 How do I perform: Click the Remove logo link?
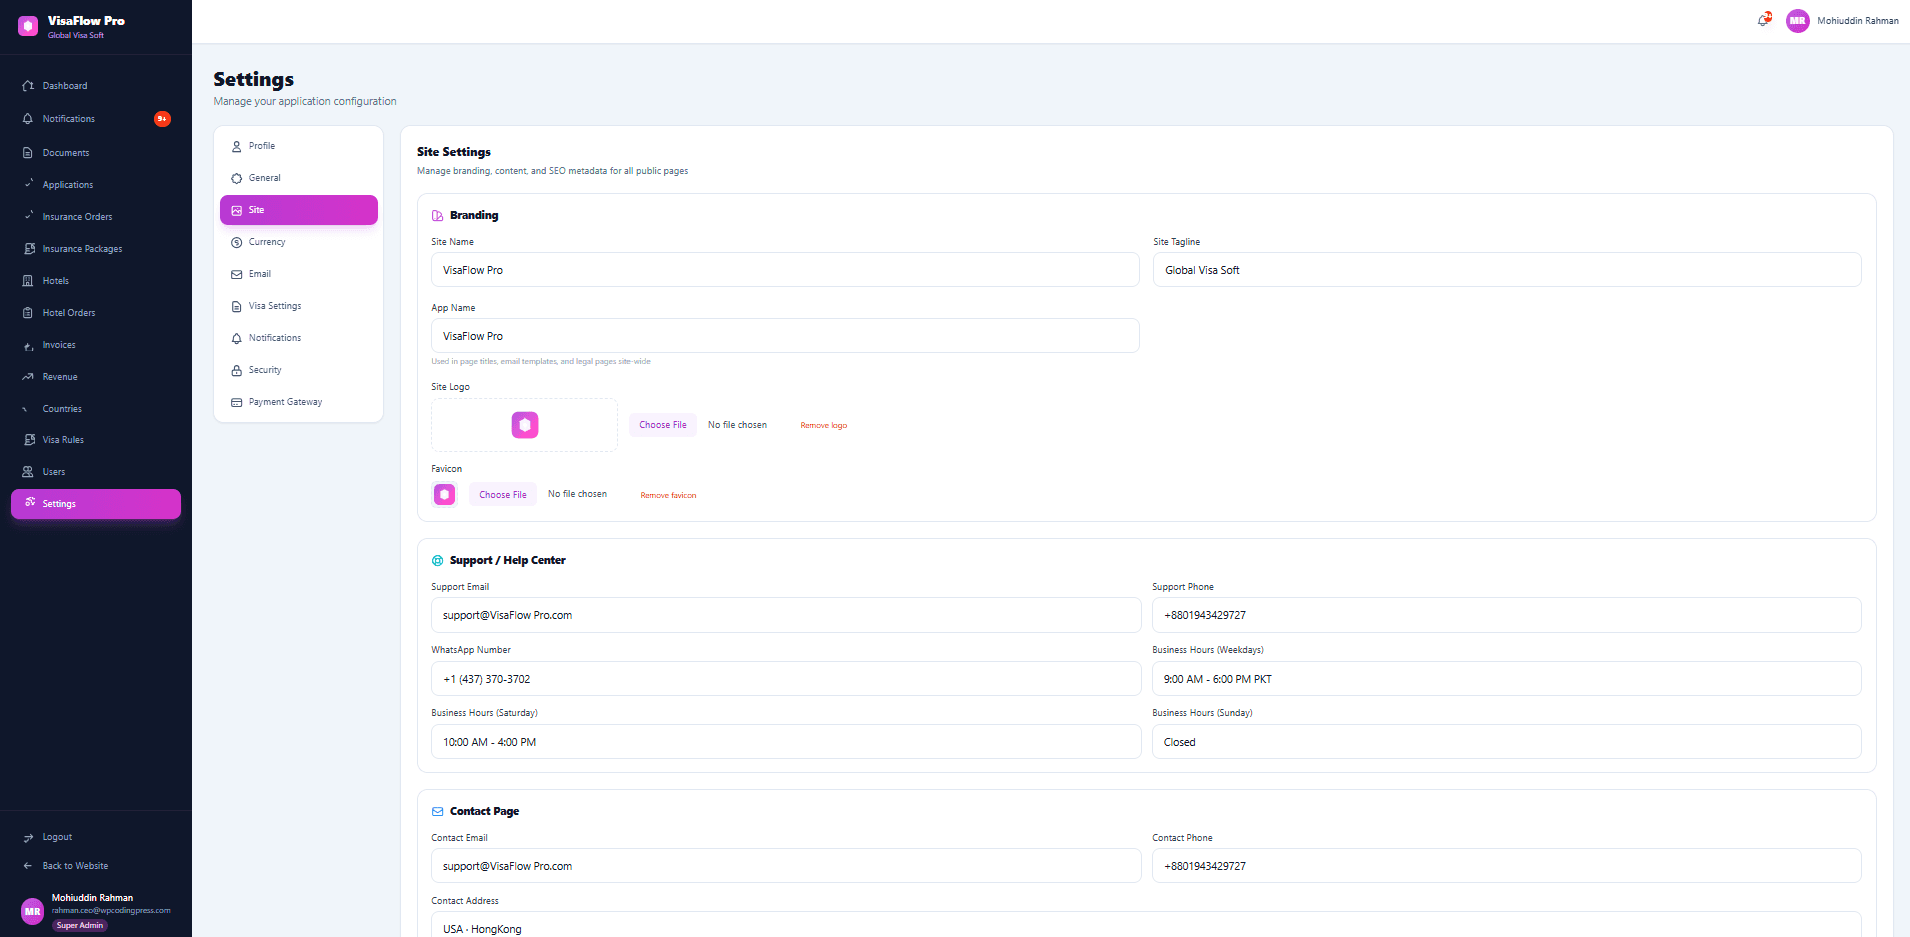(823, 426)
